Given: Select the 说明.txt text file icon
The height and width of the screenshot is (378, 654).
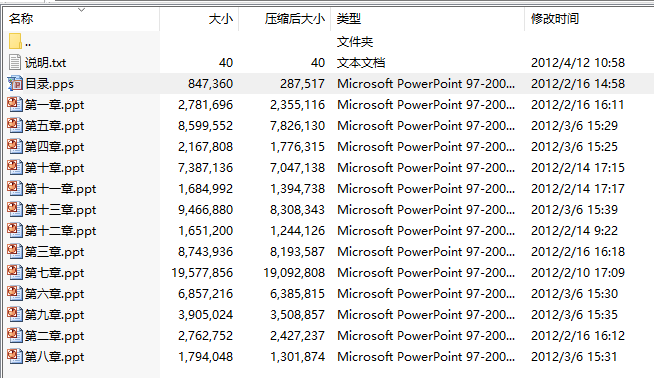Looking at the screenshot, I should coord(15,62).
